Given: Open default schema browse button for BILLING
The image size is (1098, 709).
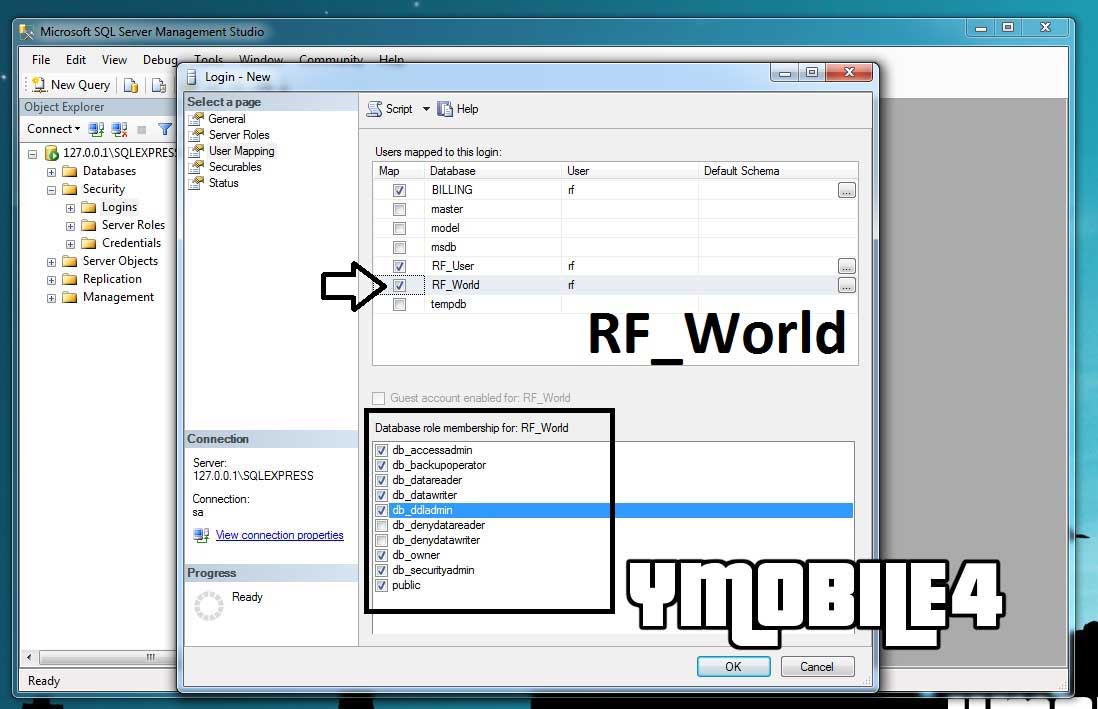Looking at the screenshot, I should 846,191.
